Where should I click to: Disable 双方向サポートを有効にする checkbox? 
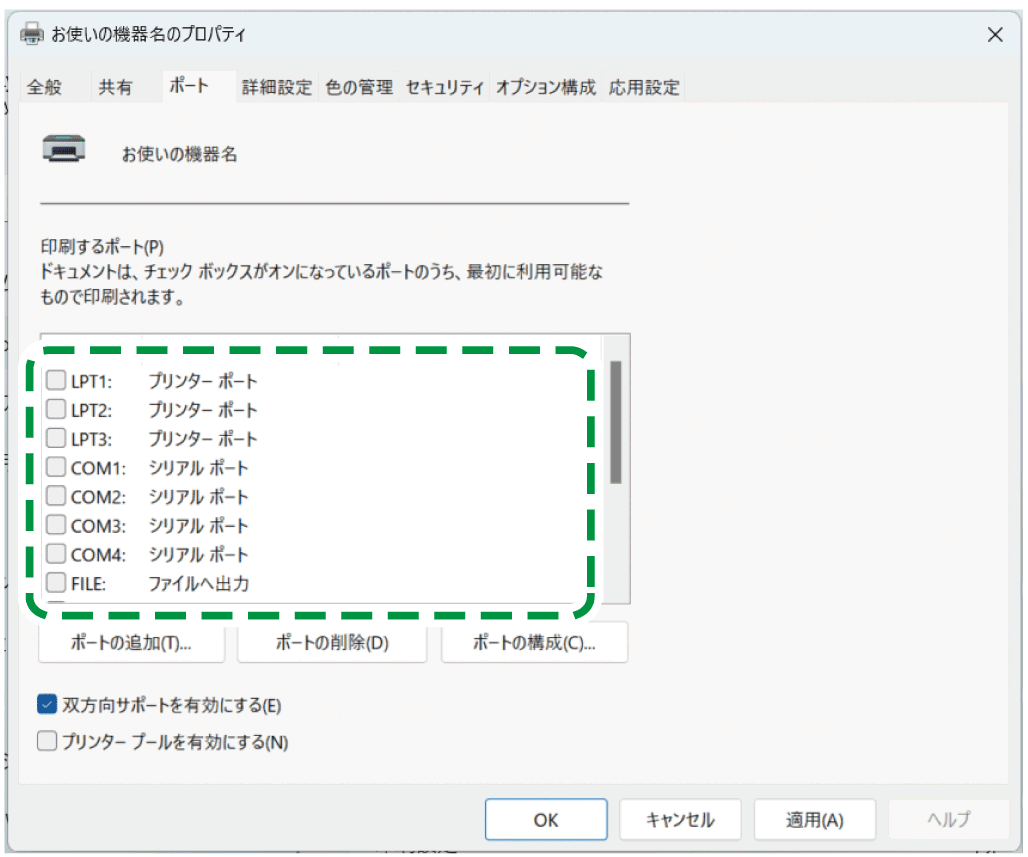pos(47,705)
